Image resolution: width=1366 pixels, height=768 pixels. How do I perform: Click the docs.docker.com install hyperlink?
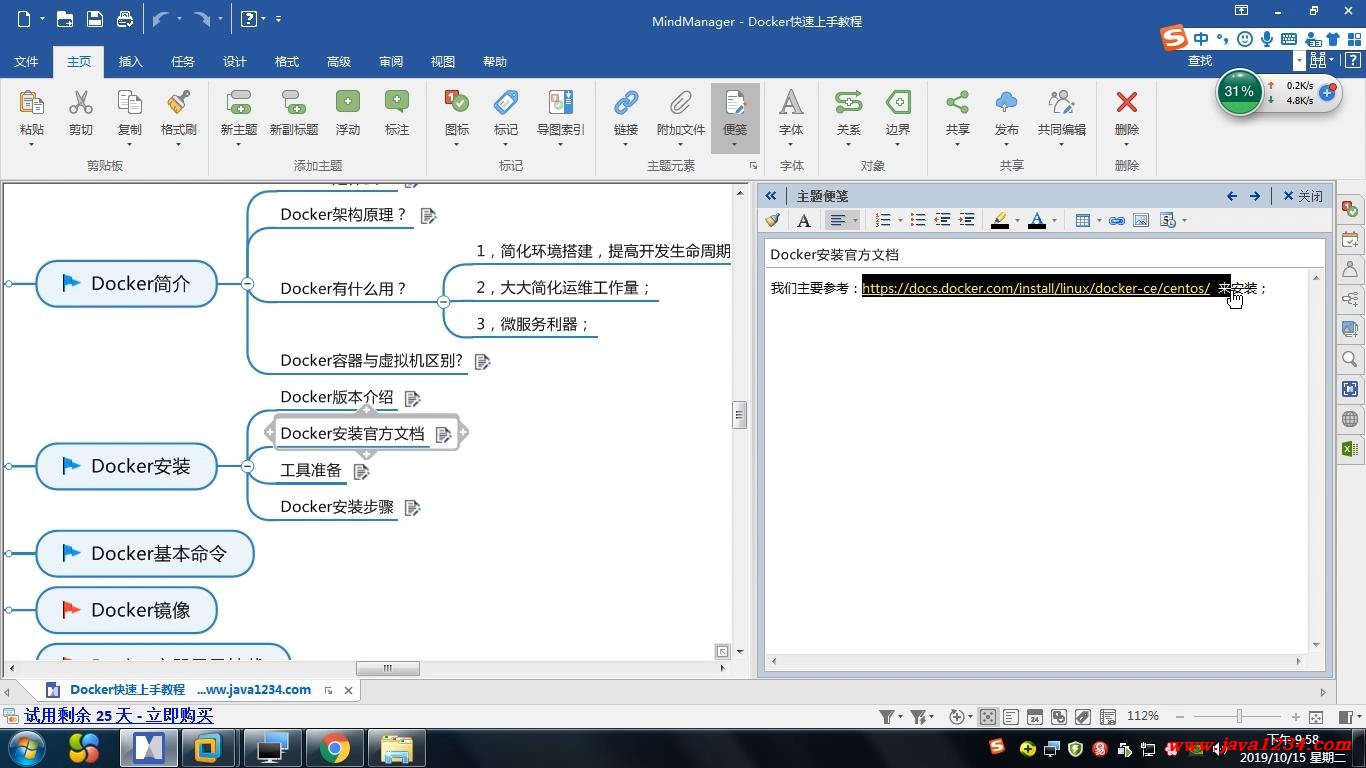click(1035, 289)
